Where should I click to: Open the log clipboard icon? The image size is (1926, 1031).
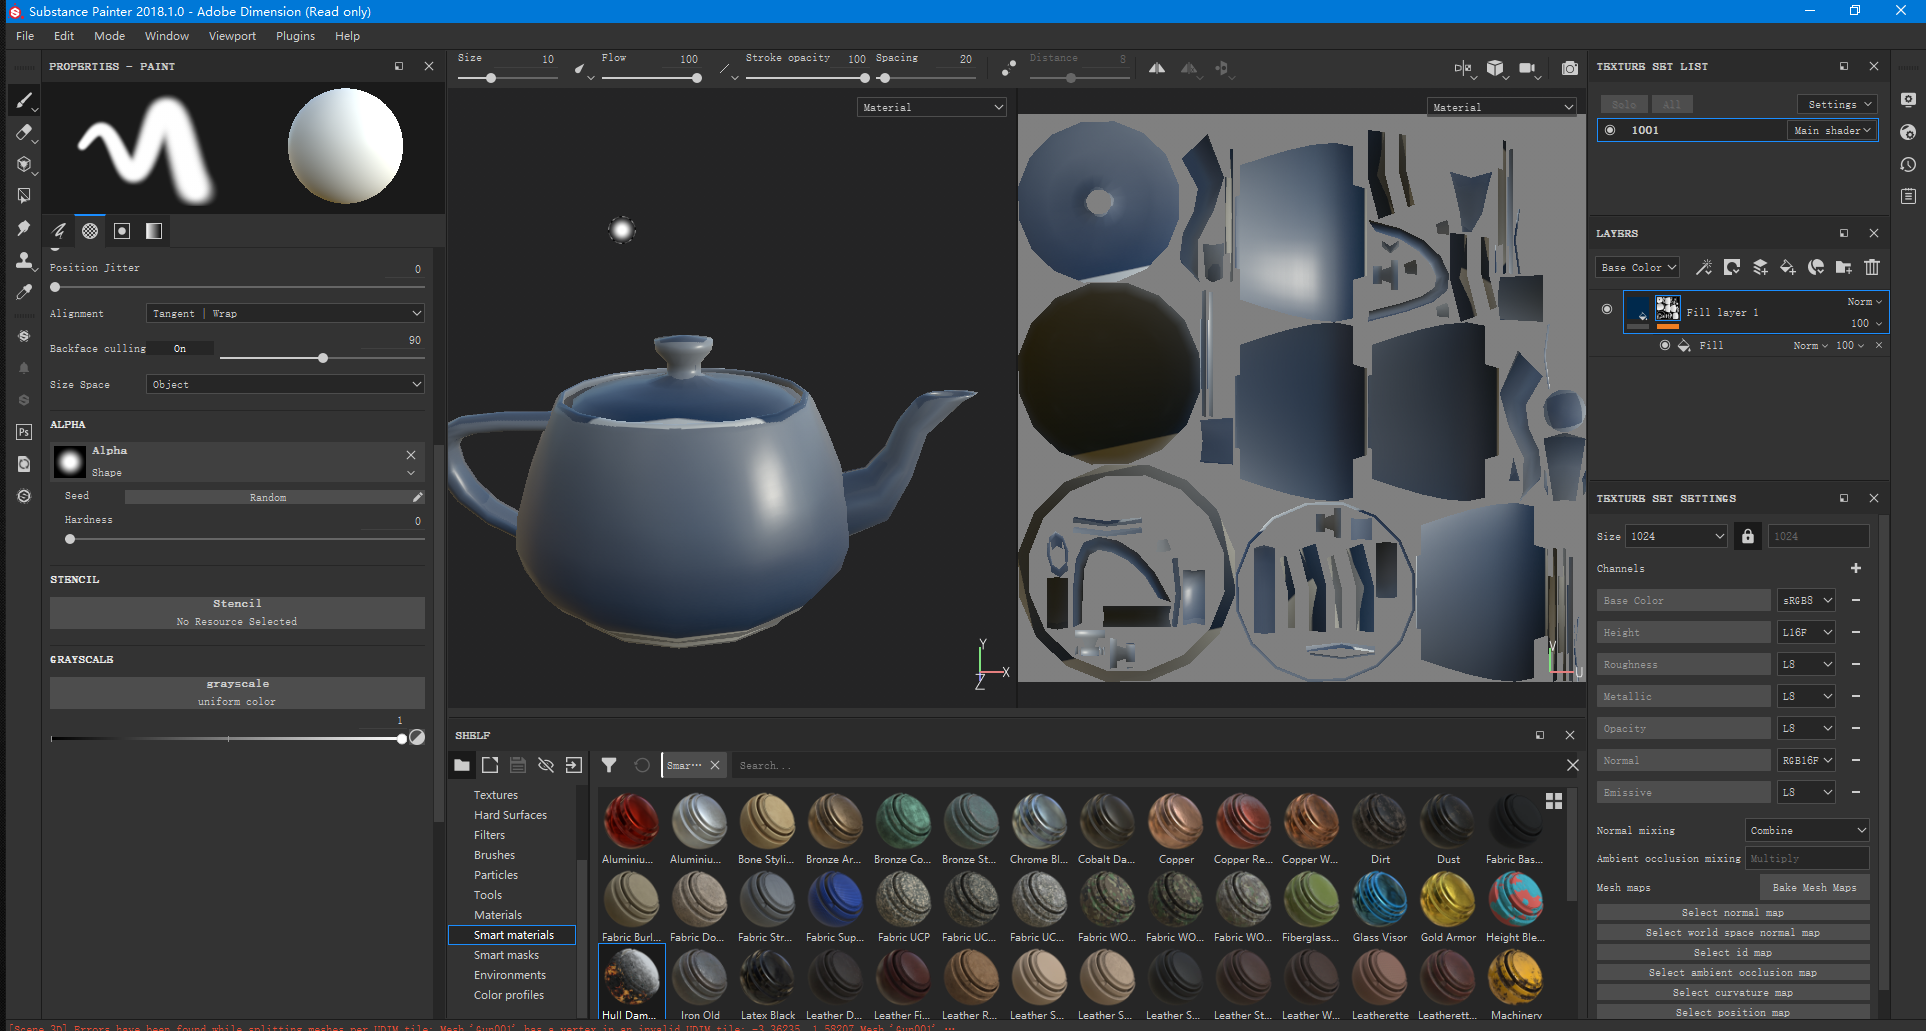click(x=1908, y=196)
